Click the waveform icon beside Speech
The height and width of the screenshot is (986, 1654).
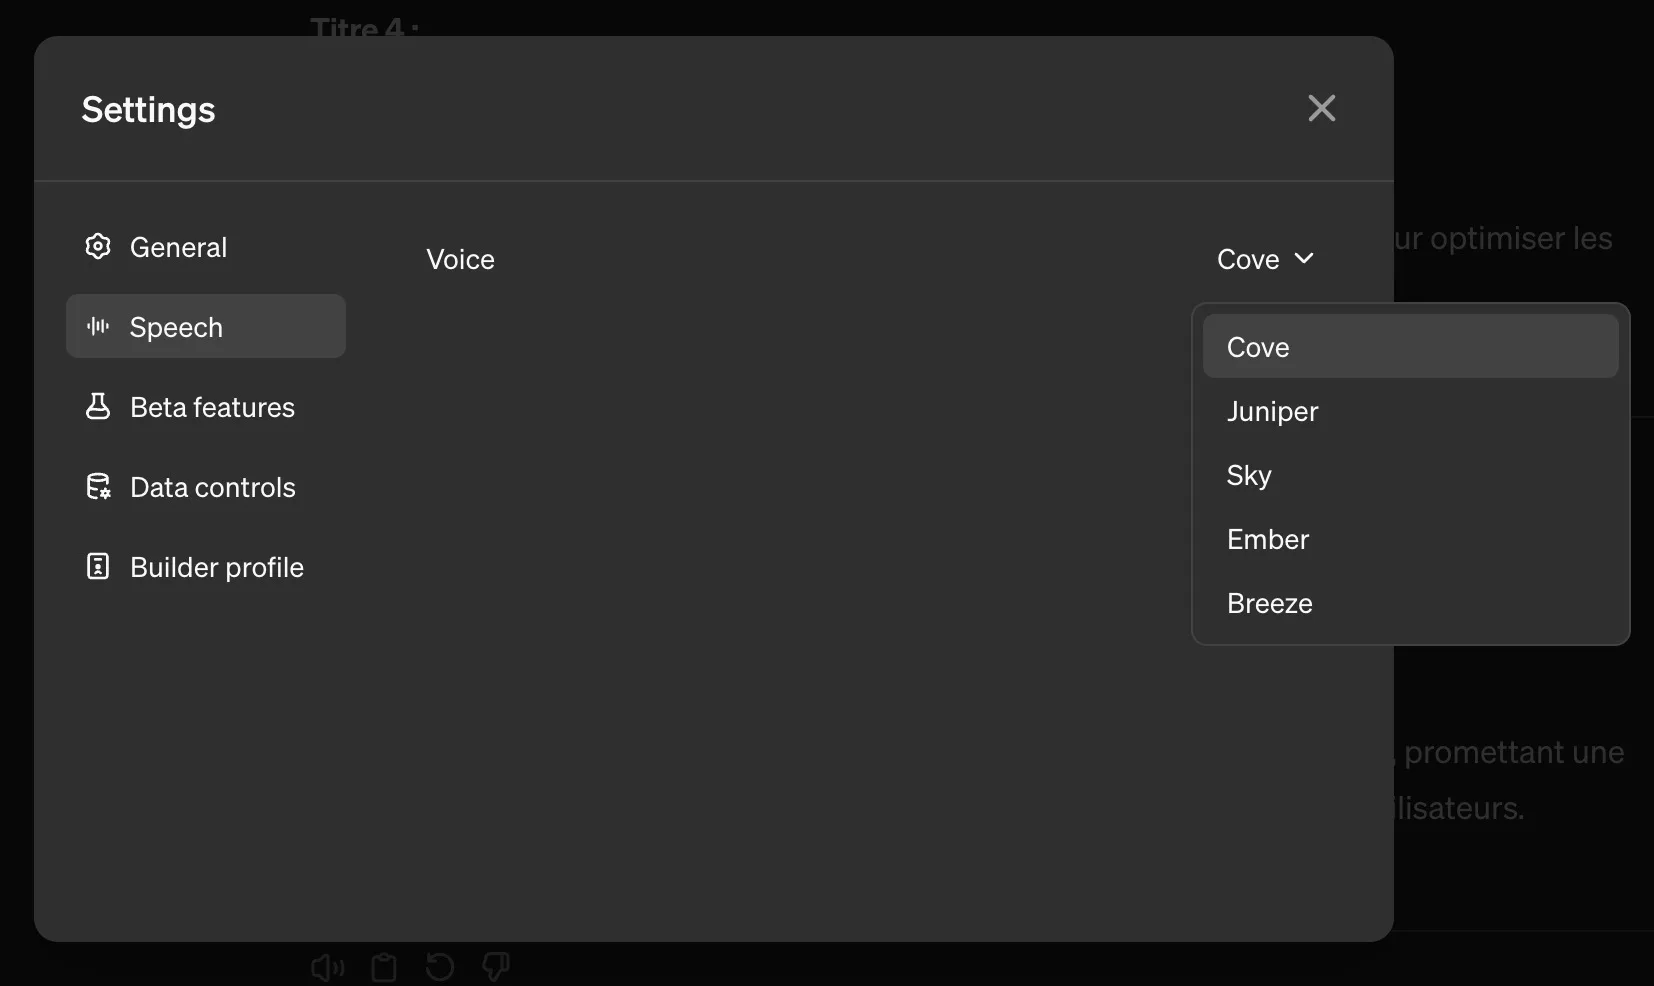click(98, 326)
